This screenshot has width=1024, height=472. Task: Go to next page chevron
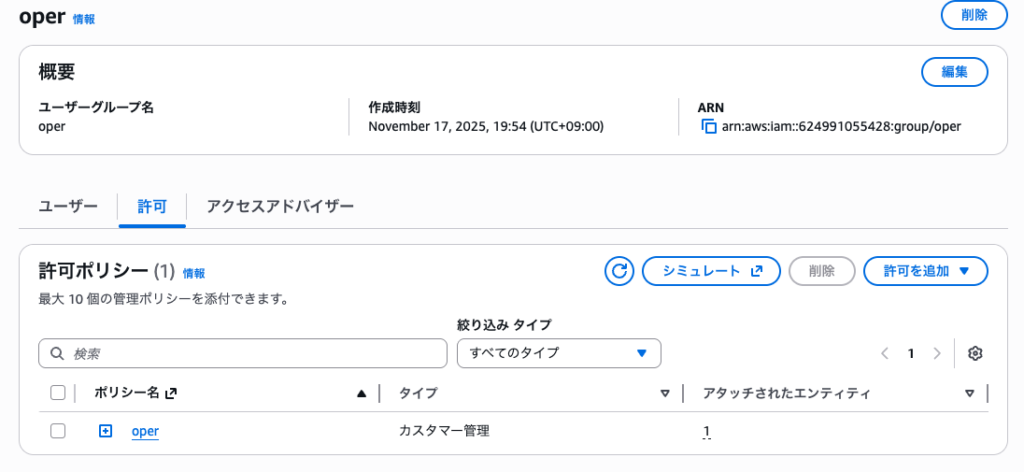[x=937, y=353]
